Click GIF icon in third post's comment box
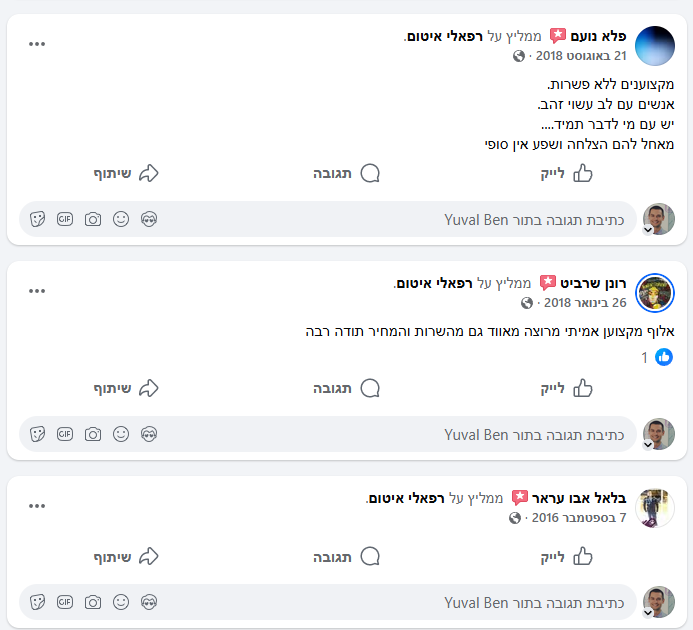 pyautogui.click(x=65, y=602)
